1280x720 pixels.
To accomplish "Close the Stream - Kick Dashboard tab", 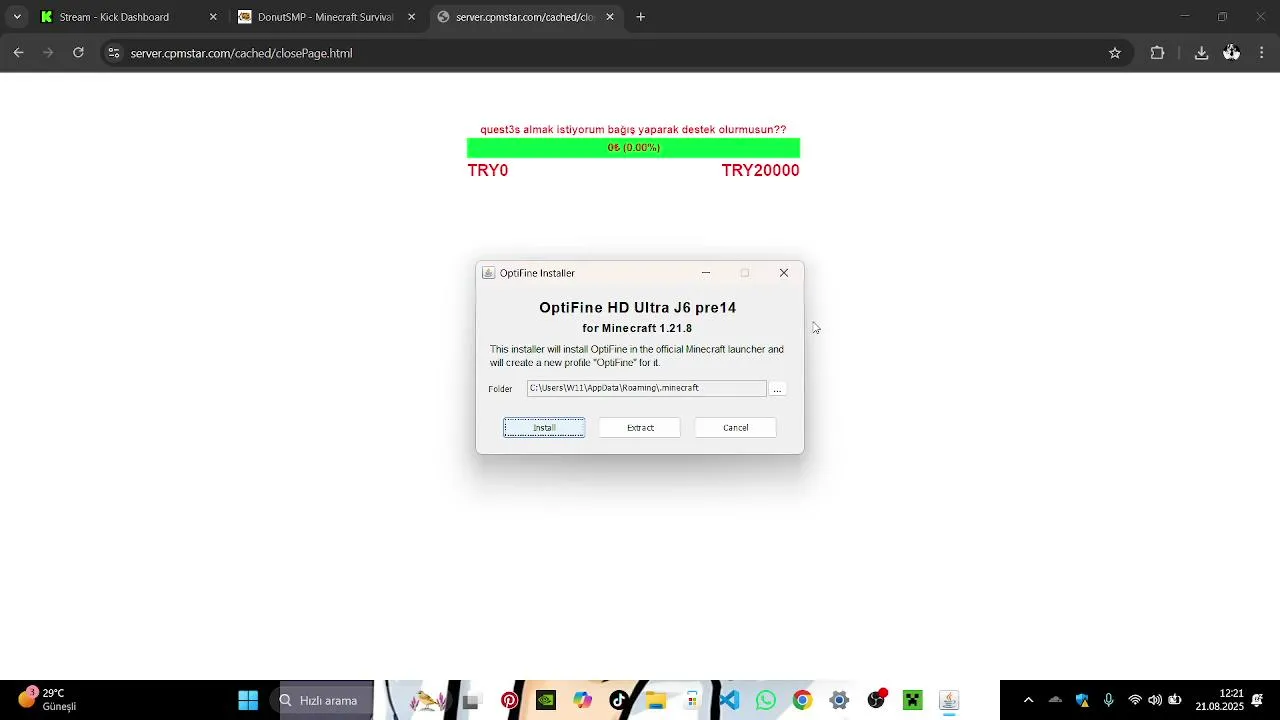I will [x=213, y=17].
